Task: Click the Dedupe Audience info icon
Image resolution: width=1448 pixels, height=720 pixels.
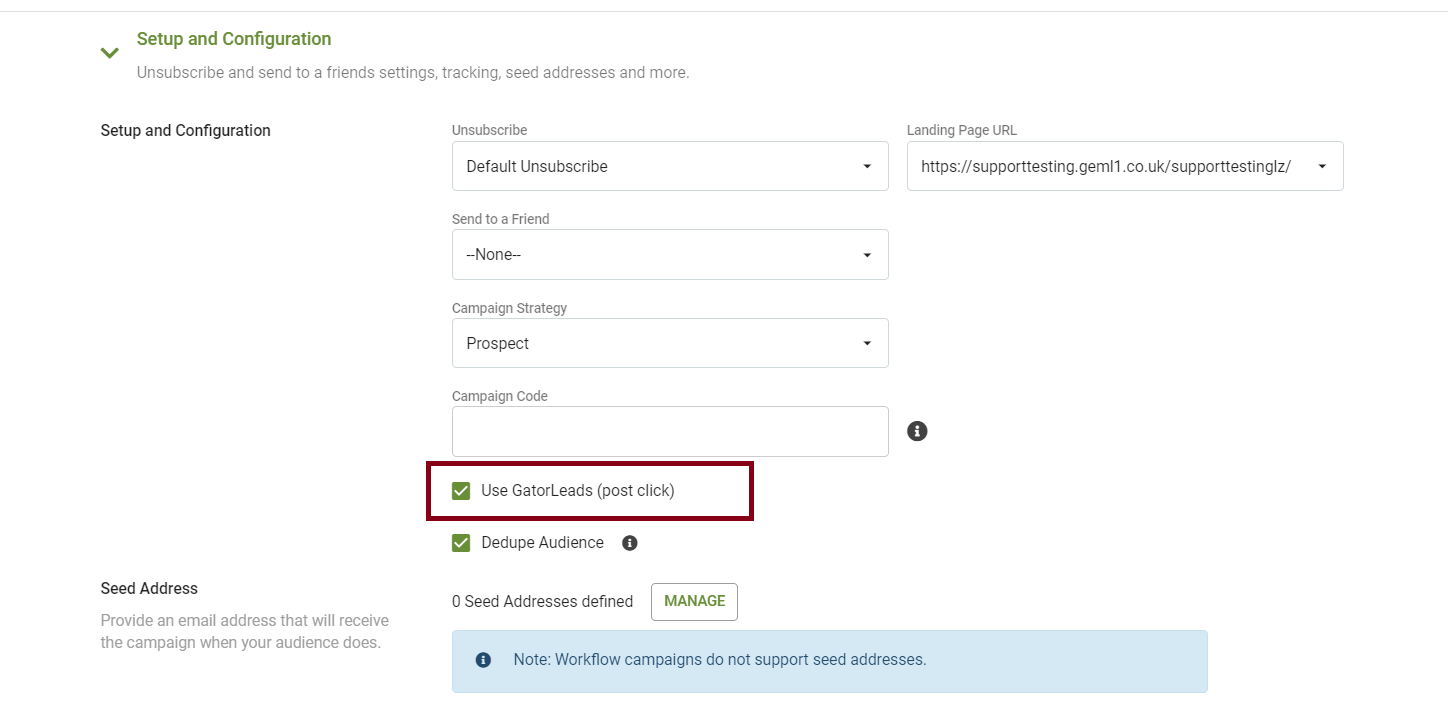Action: [630, 543]
